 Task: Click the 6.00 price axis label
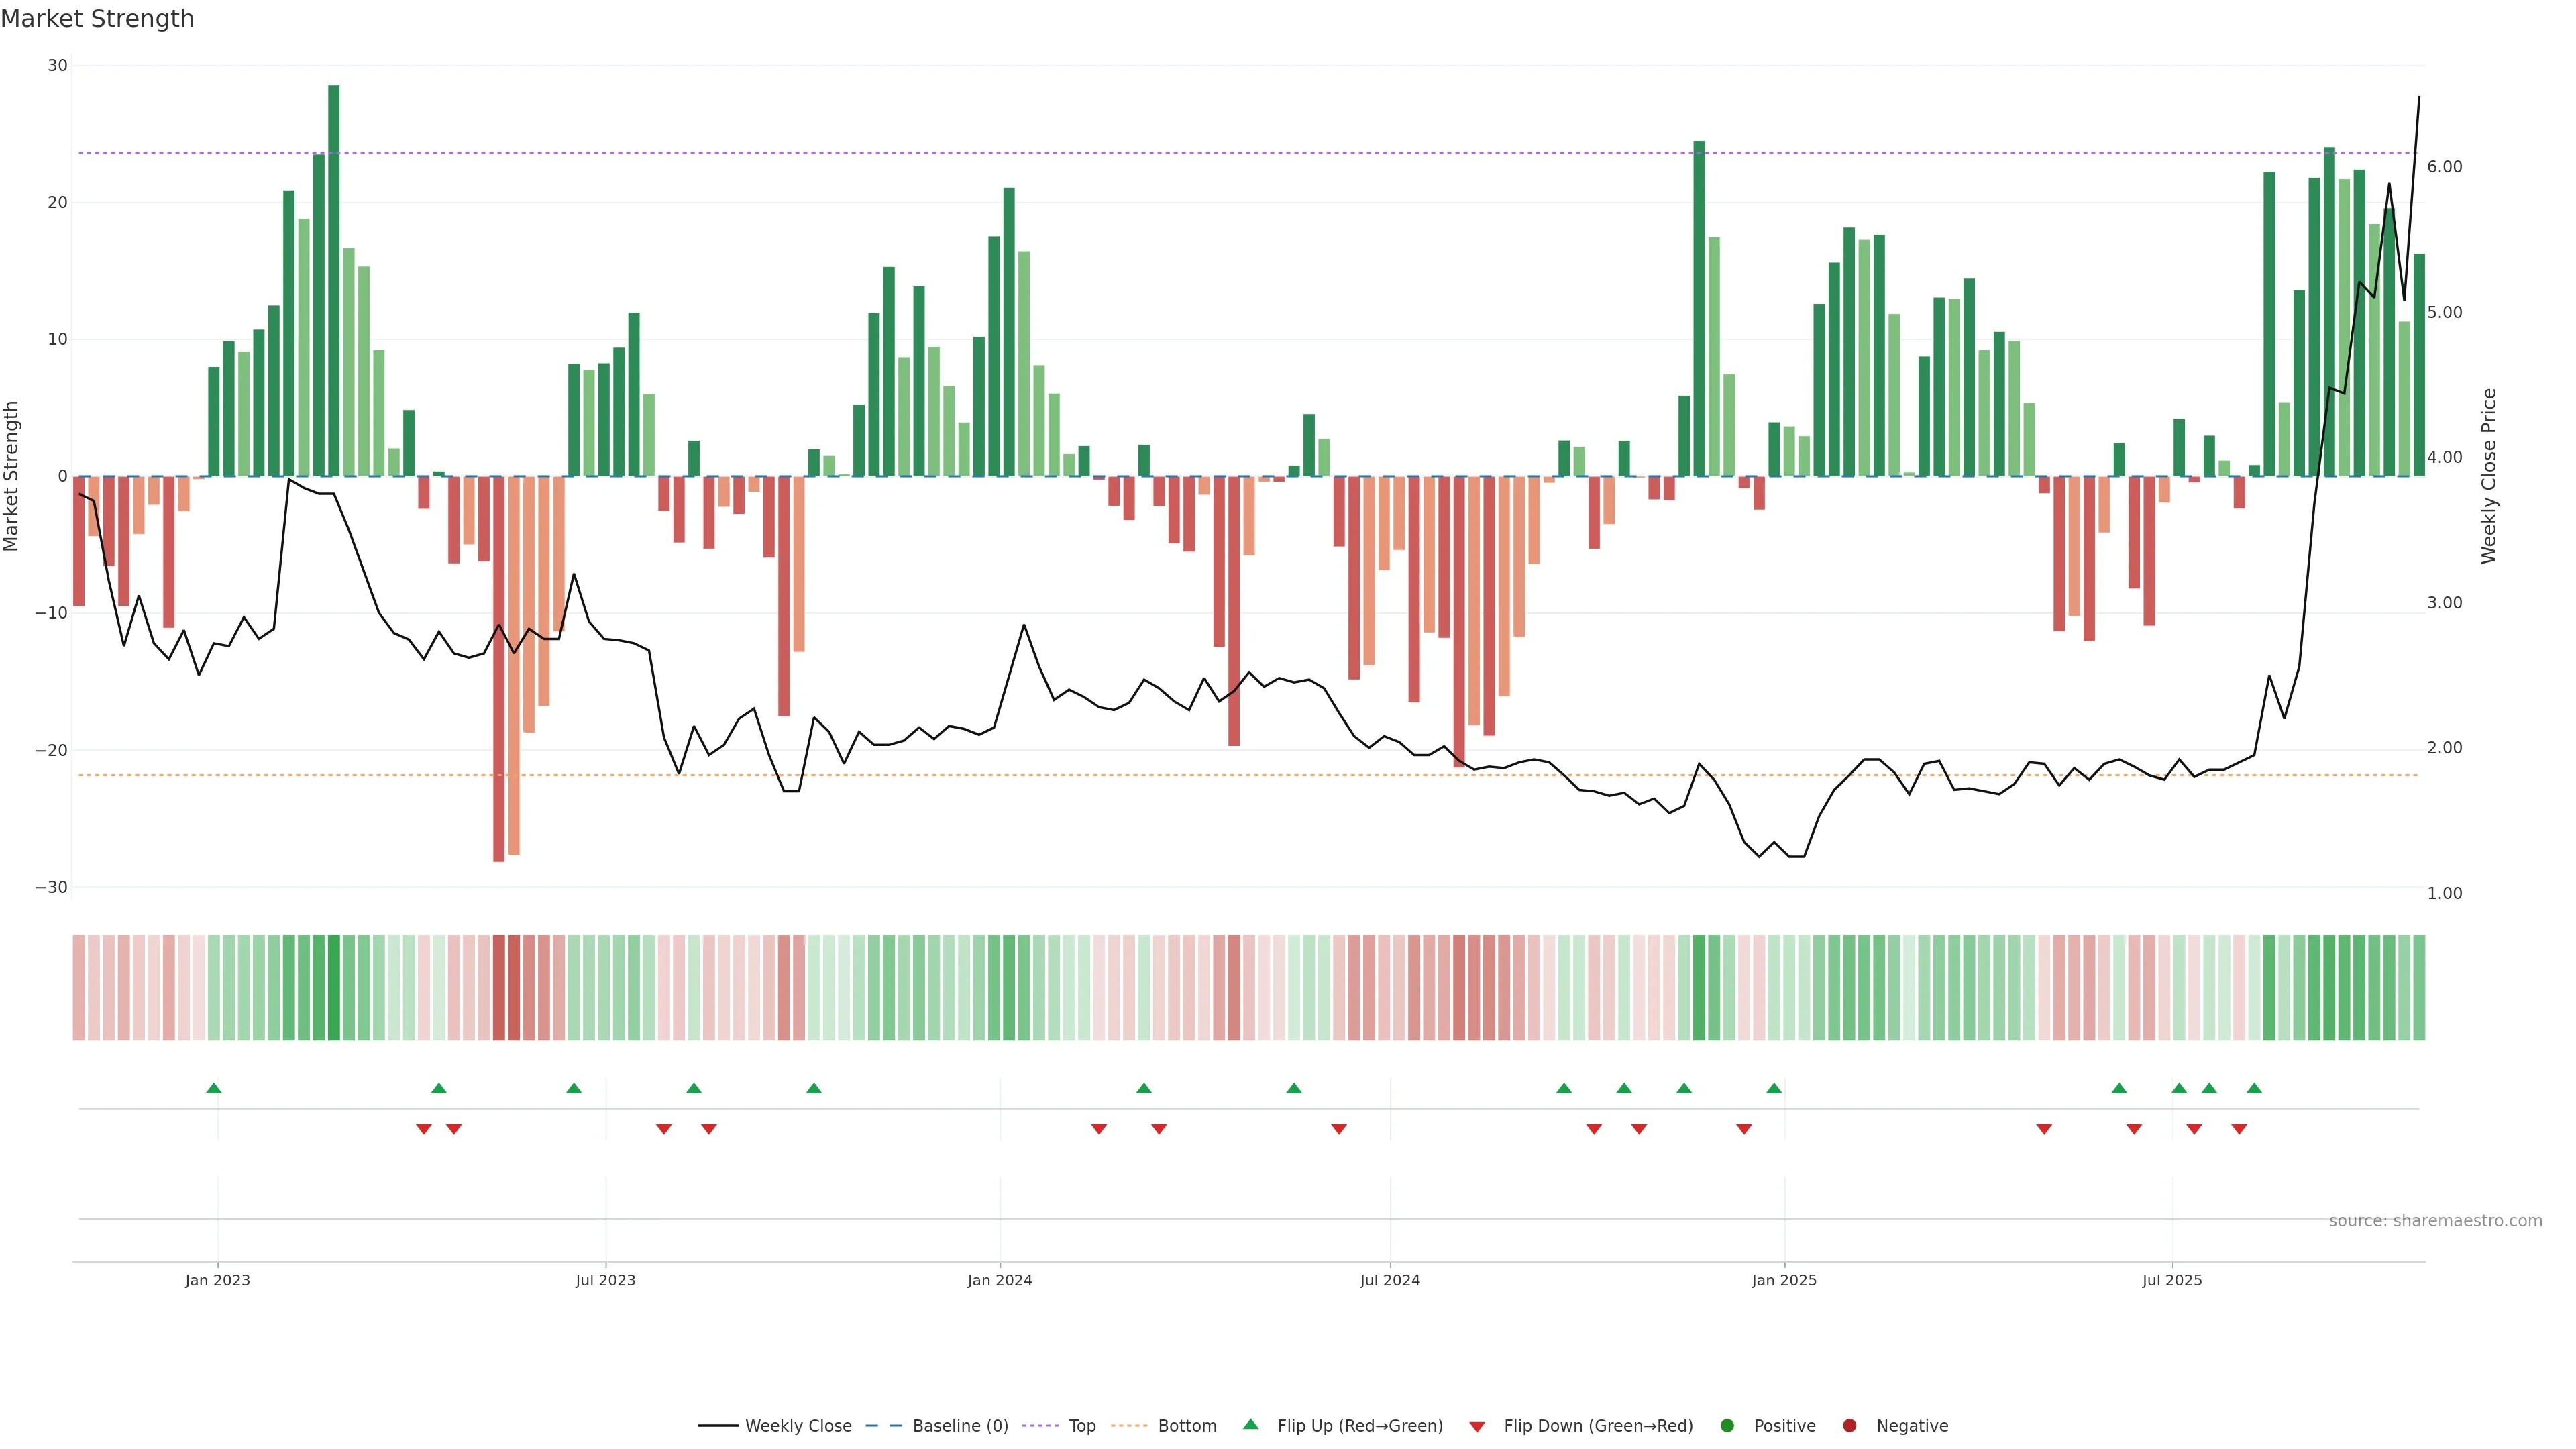click(2444, 167)
